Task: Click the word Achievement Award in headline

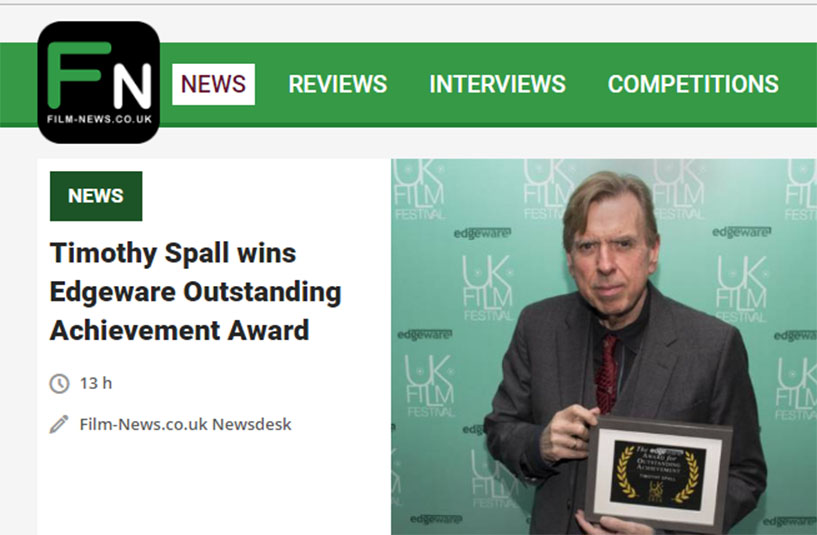Action: [x=179, y=331]
